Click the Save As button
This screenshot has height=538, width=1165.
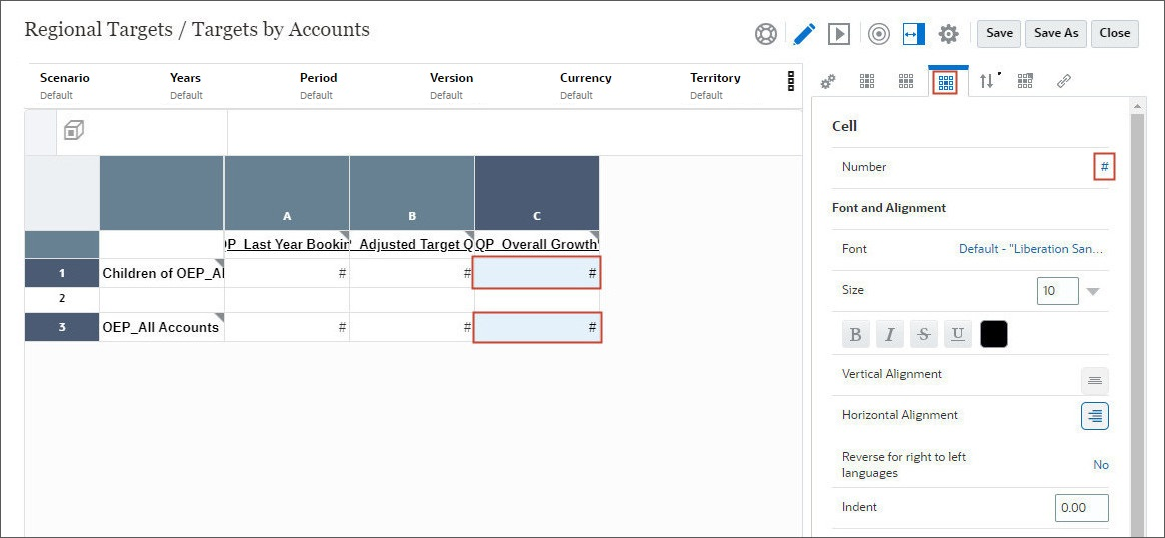pos(1056,33)
